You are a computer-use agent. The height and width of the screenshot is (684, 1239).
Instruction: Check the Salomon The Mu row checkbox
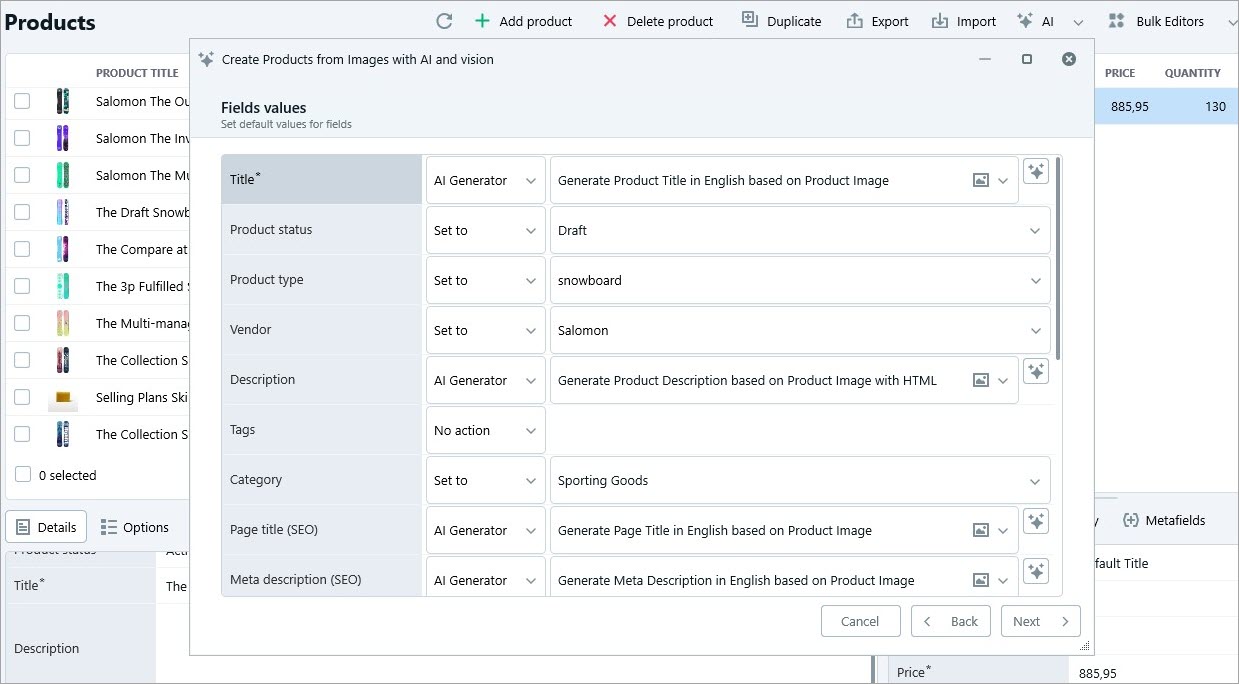click(x=22, y=175)
